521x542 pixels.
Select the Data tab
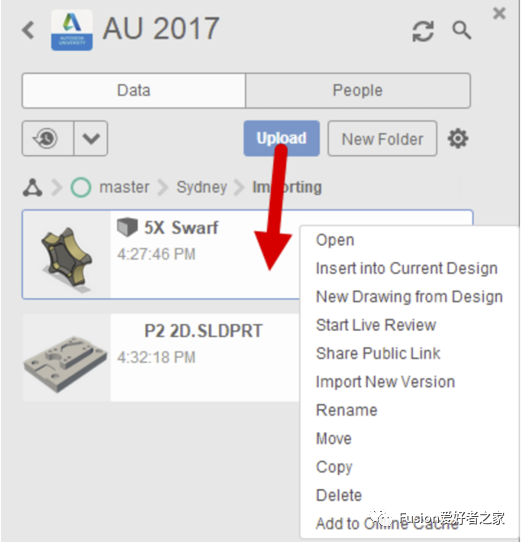click(134, 91)
